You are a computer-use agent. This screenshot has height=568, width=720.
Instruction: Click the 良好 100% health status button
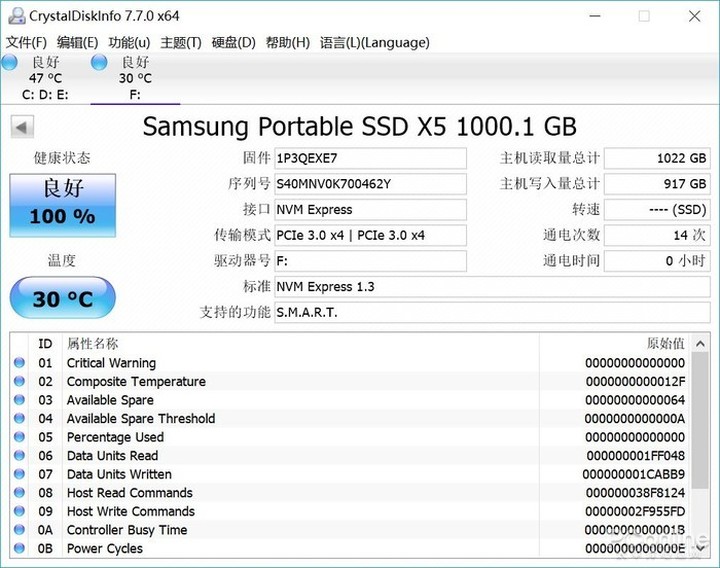[x=62, y=203]
